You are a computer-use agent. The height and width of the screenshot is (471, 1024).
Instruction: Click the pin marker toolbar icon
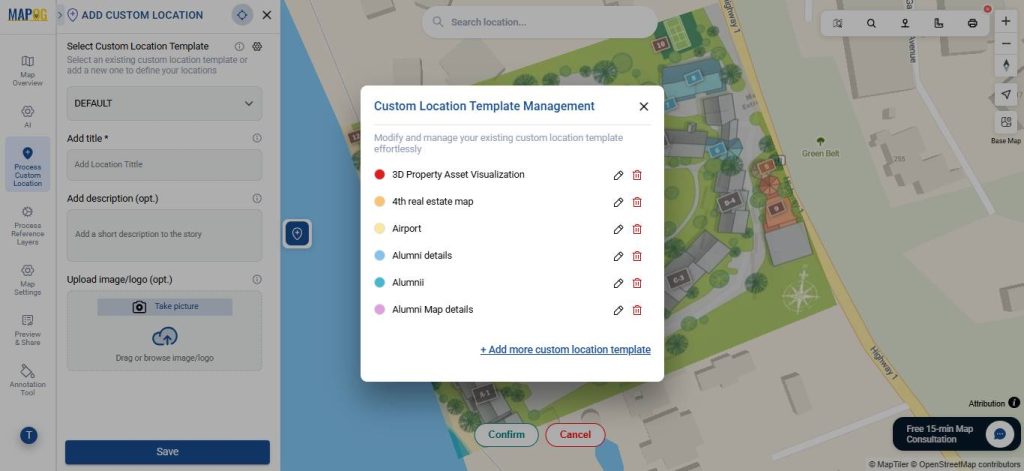point(905,24)
